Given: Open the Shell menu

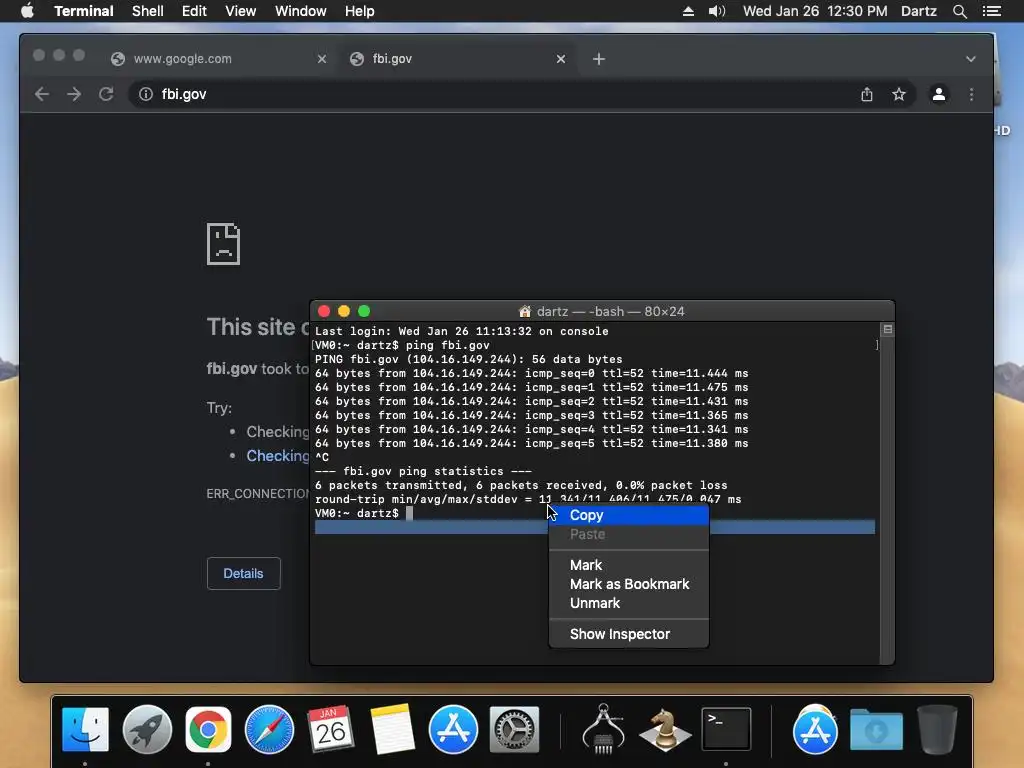Looking at the screenshot, I should pyautogui.click(x=148, y=11).
